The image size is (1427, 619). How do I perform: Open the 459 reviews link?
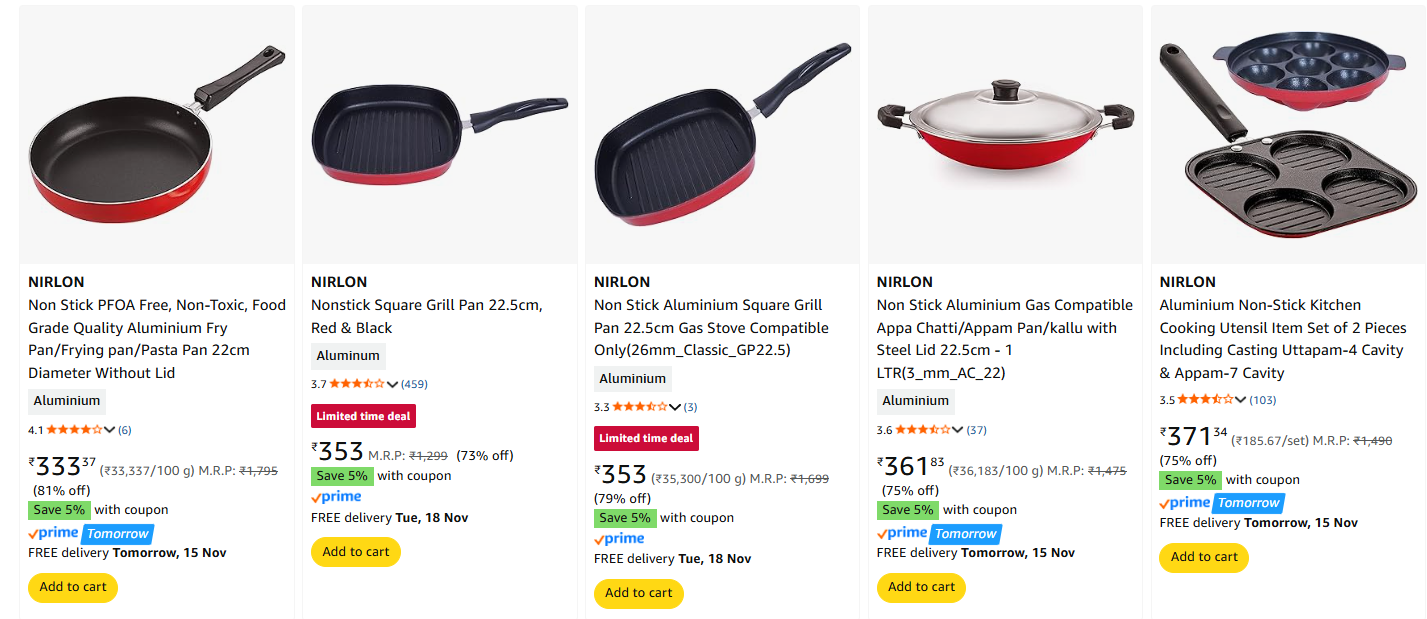[x=415, y=384]
